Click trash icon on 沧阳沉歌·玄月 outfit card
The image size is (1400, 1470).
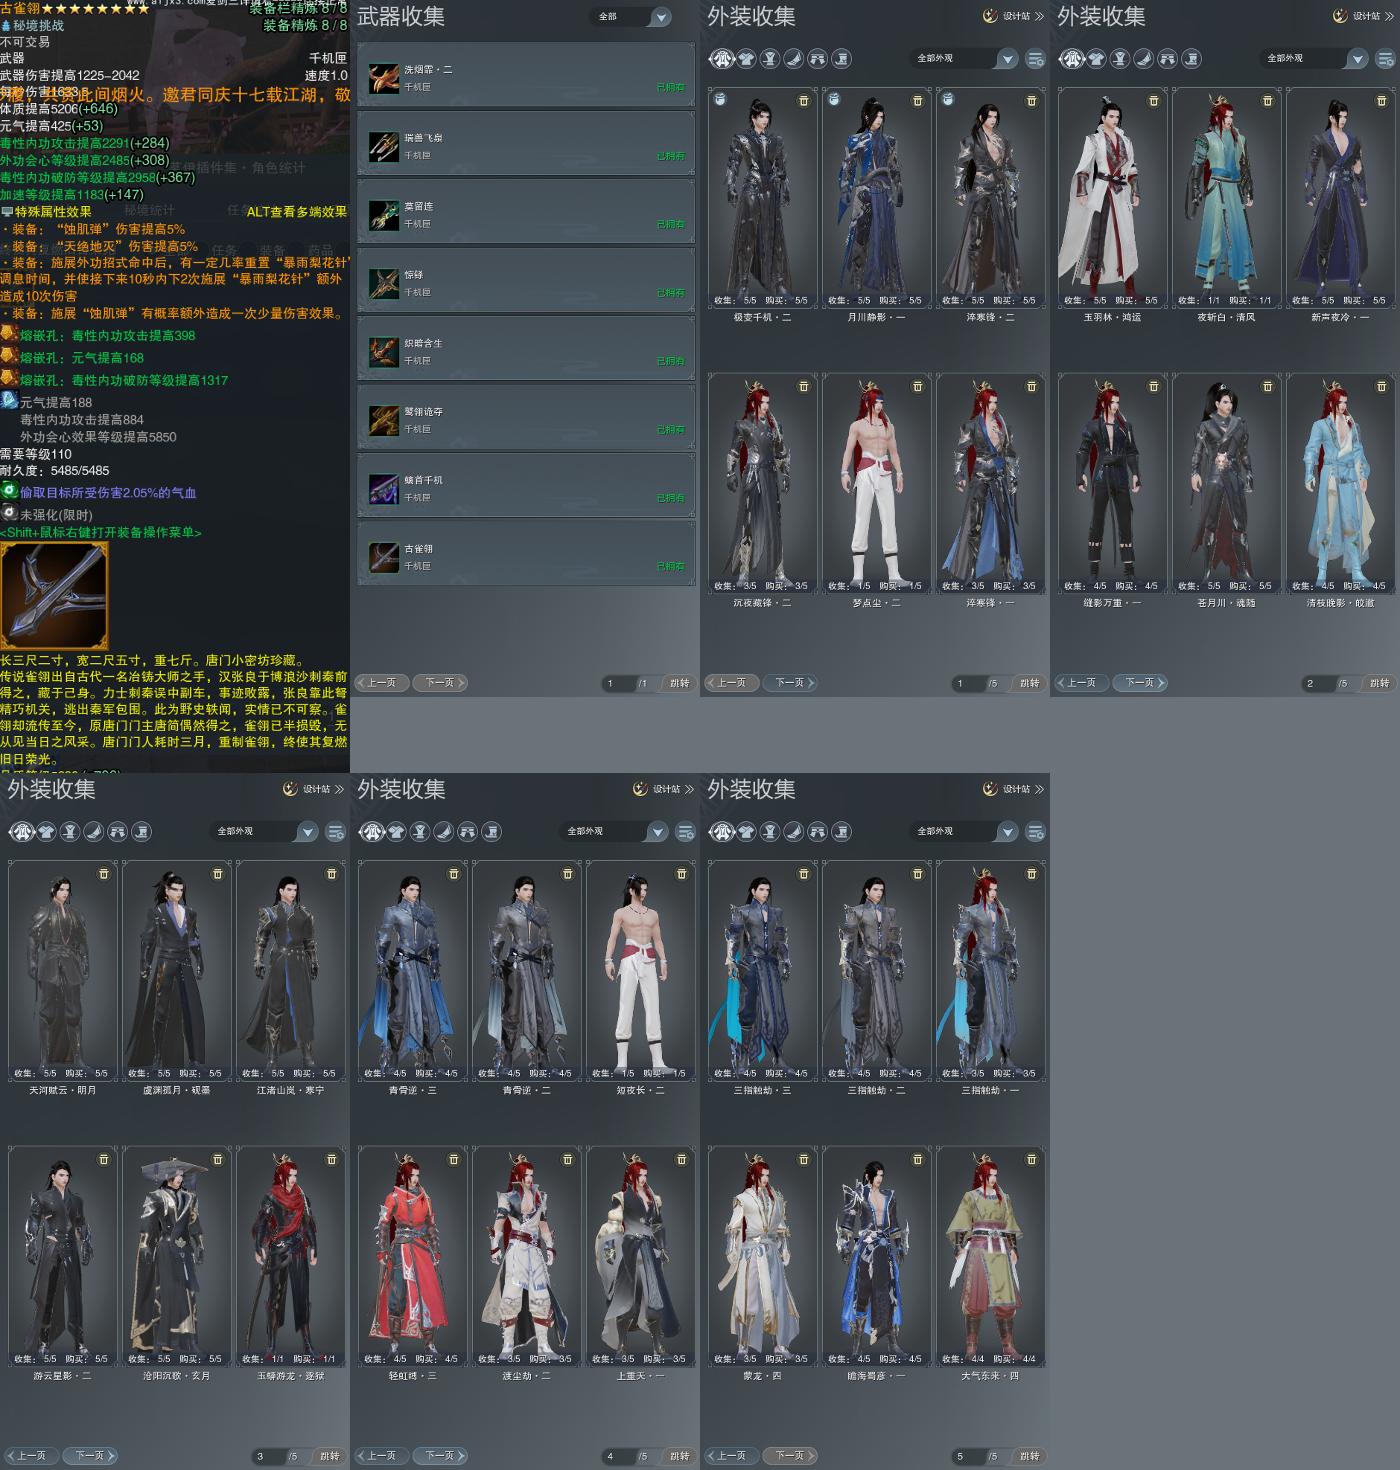218,1159
